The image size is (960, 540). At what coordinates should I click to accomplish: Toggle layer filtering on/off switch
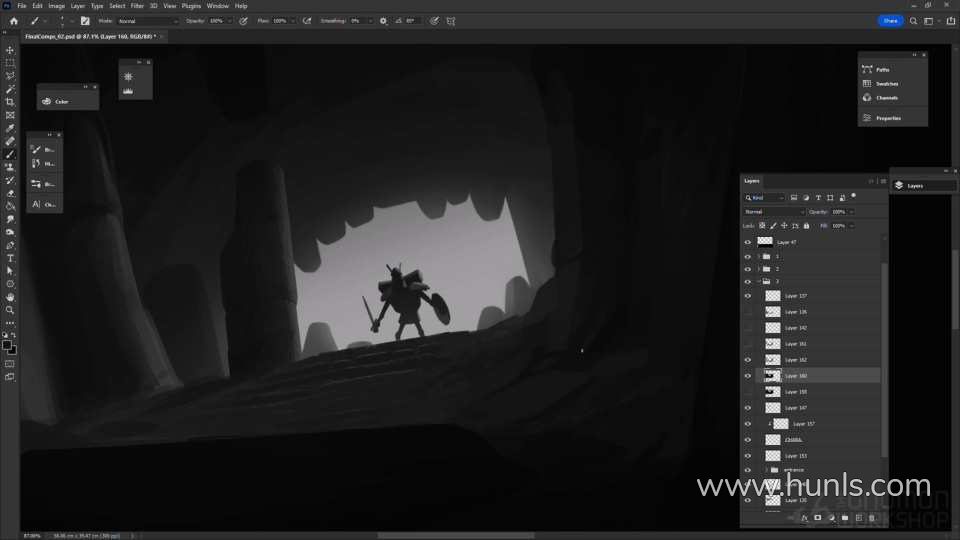(x=853, y=197)
